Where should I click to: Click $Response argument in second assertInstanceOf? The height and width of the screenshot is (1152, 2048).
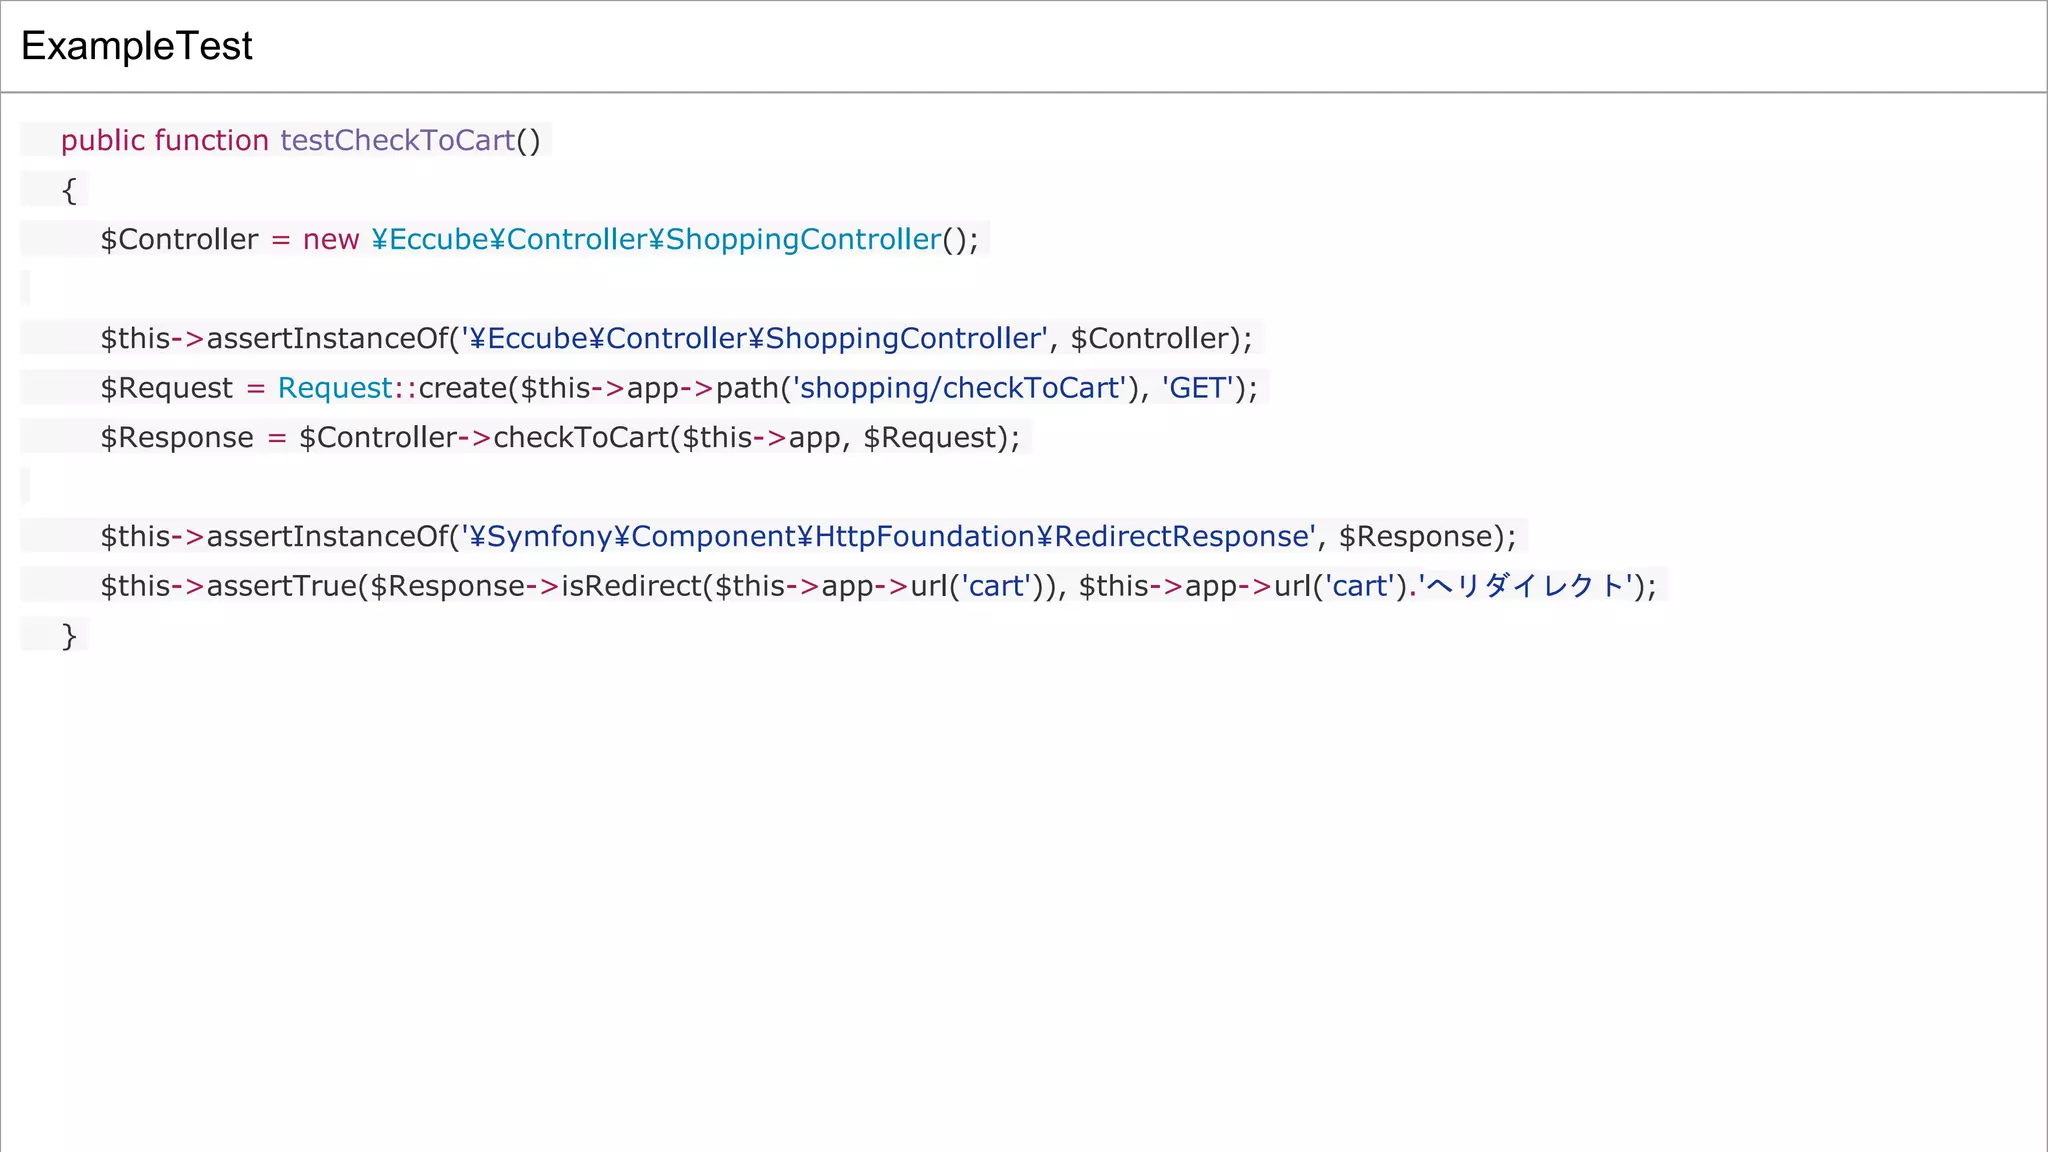tap(1415, 536)
